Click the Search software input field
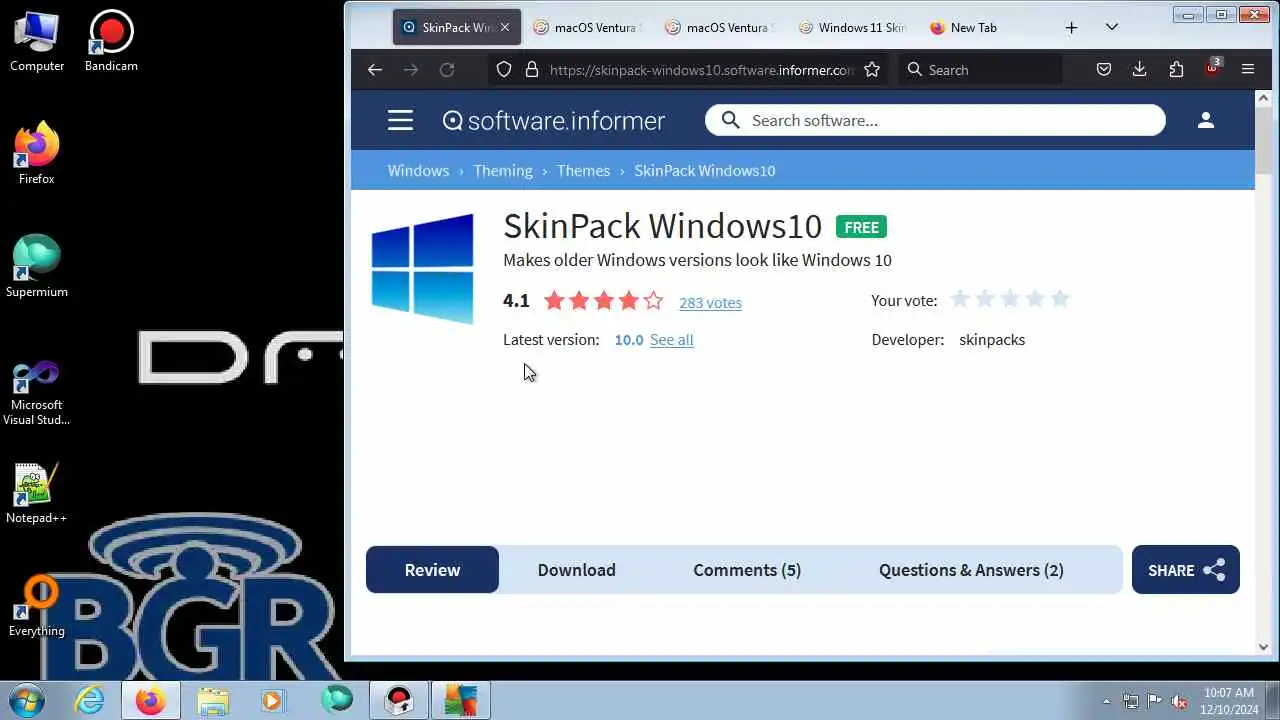 point(935,120)
